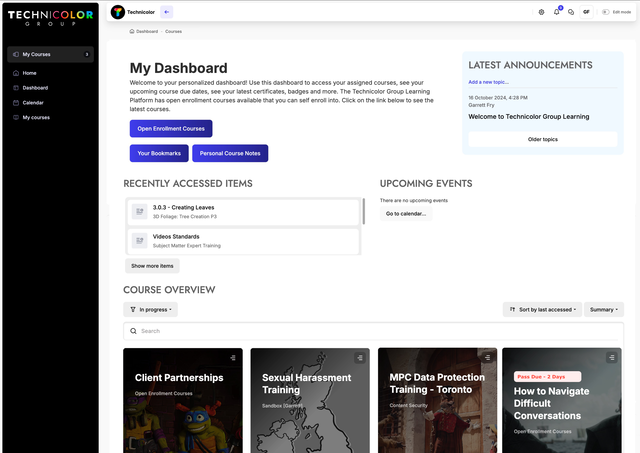
Task: Click the Home icon in sidebar
Action: (16, 73)
